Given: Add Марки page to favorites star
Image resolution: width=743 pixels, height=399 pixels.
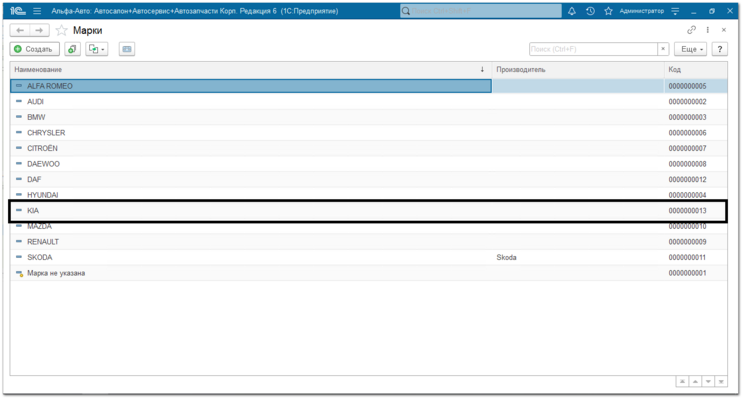Looking at the screenshot, I should pyautogui.click(x=62, y=30).
